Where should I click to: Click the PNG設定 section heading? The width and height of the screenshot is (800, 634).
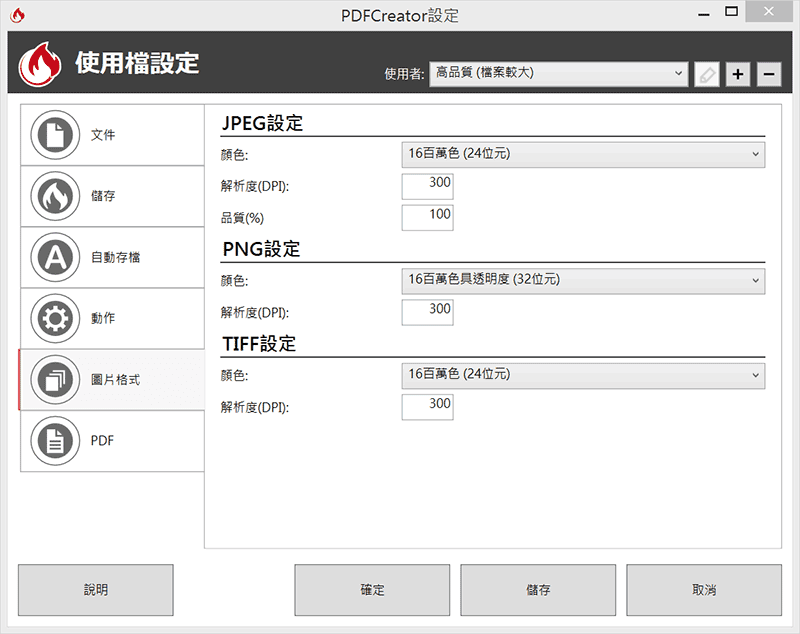(262, 249)
